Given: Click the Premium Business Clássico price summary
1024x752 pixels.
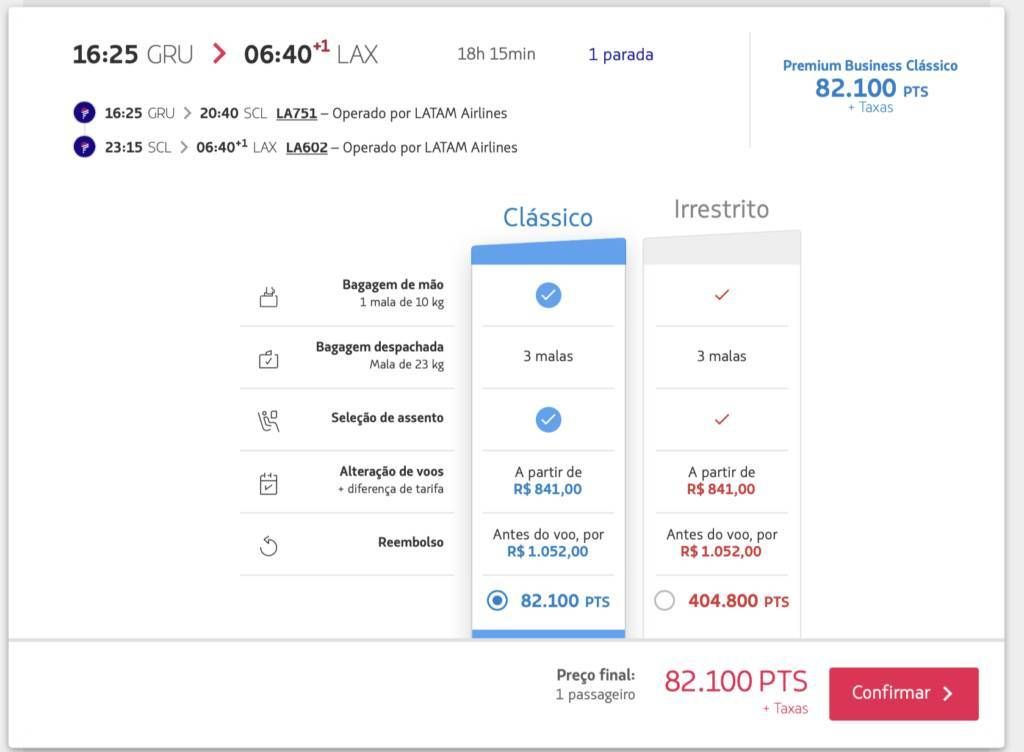Looking at the screenshot, I should click(x=869, y=85).
